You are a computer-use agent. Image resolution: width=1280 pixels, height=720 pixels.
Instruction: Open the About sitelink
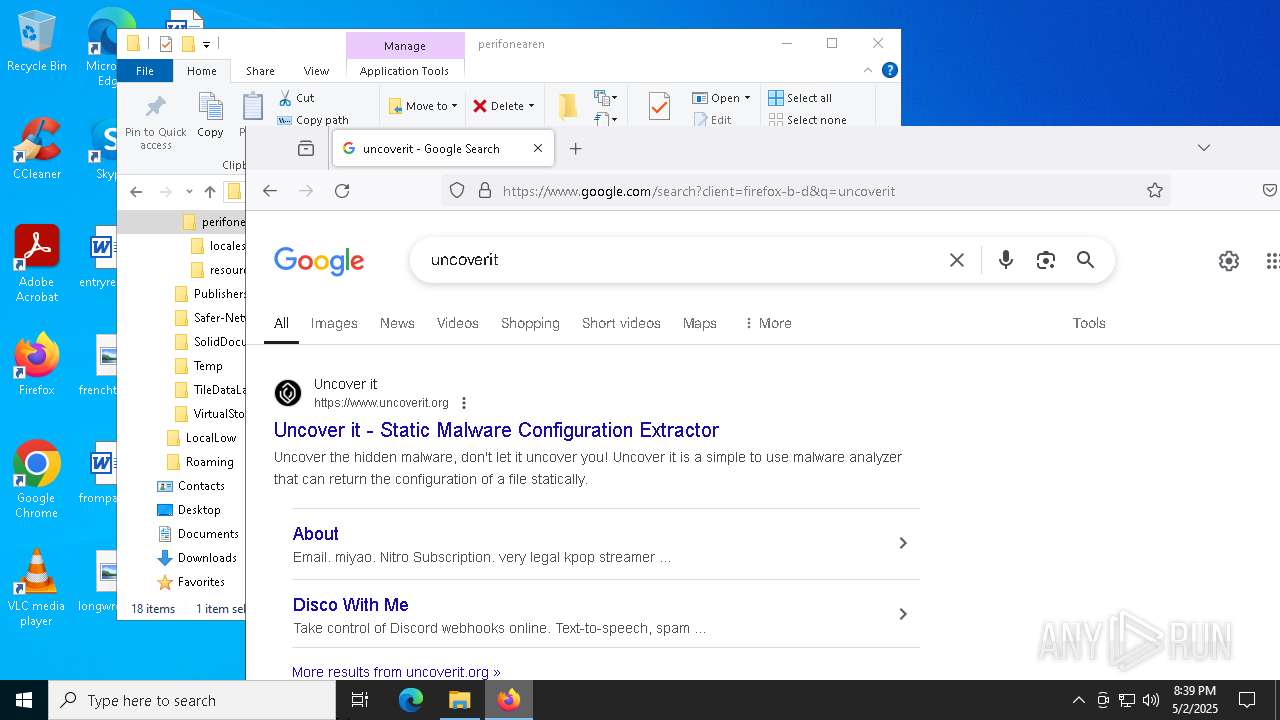tap(316, 534)
